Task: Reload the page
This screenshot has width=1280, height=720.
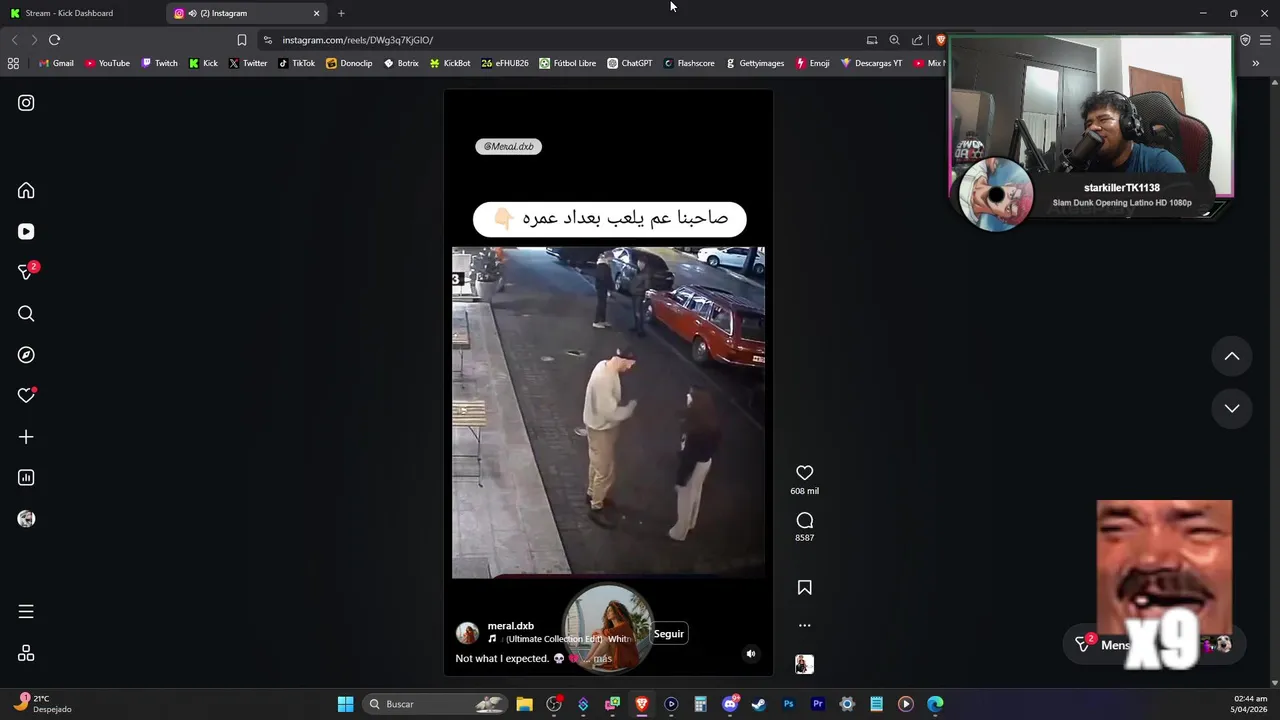Action: click(54, 40)
